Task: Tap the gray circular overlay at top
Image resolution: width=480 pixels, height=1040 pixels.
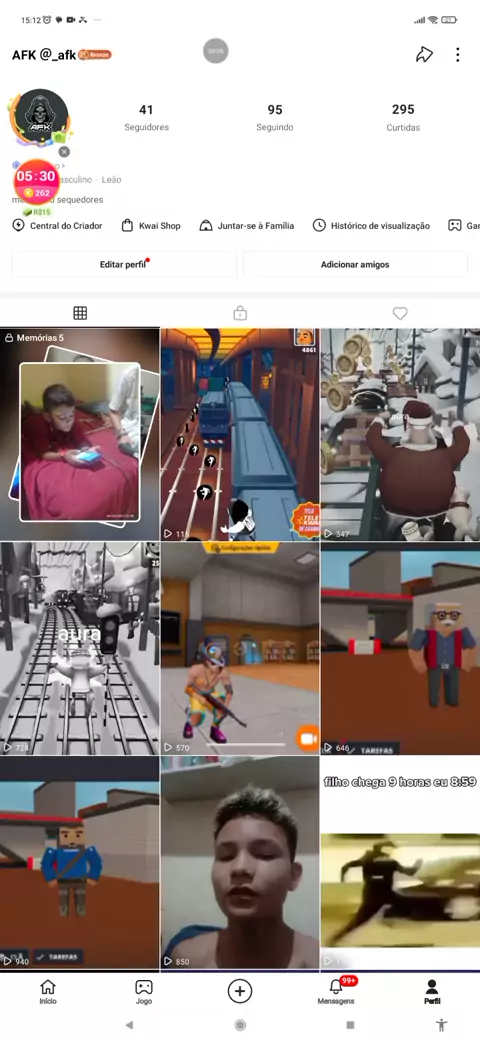Action: pos(215,51)
